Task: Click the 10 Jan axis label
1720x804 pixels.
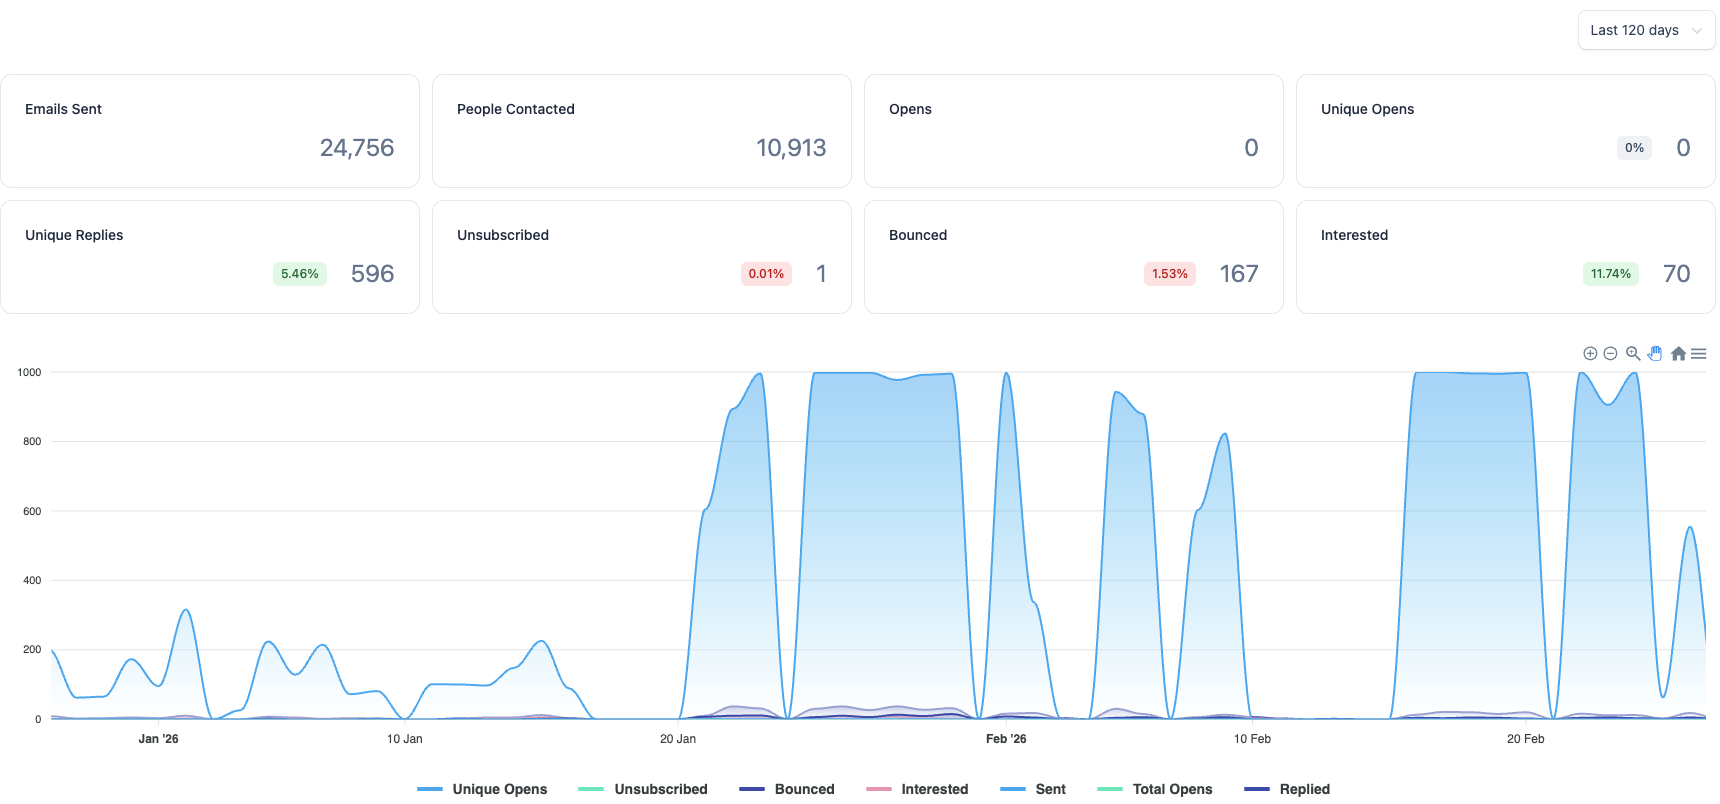Action: (x=405, y=739)
